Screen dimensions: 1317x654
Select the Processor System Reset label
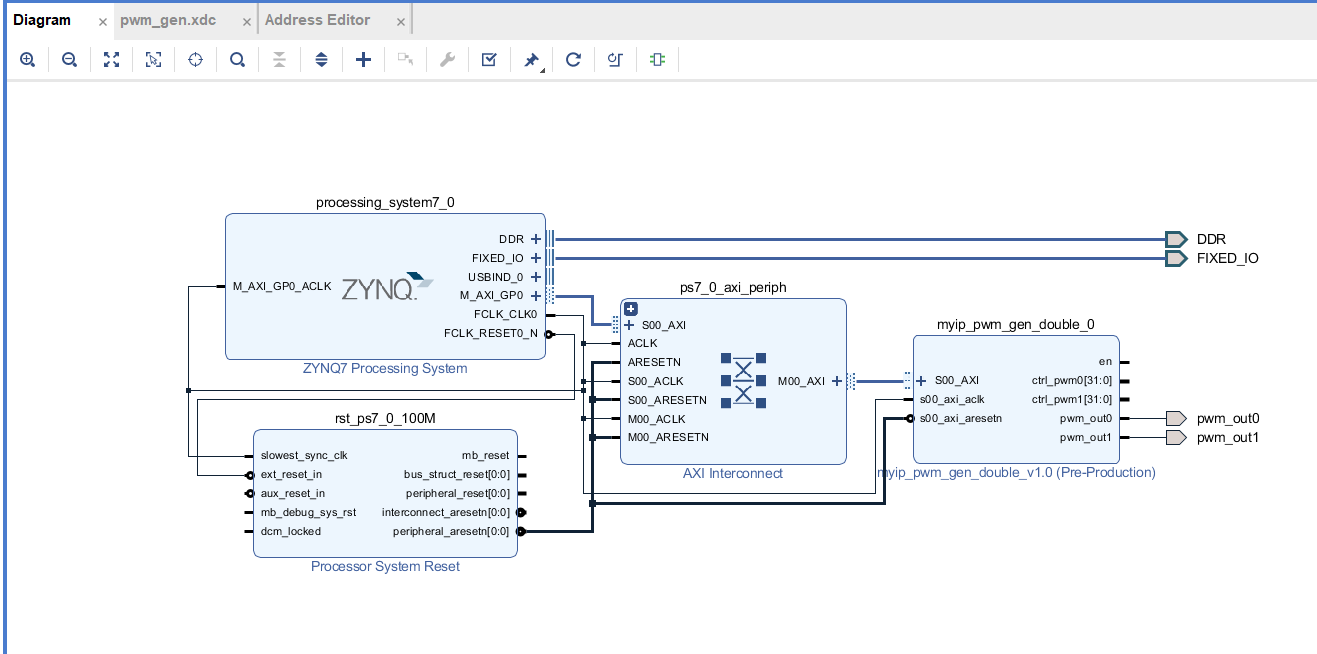385,566
